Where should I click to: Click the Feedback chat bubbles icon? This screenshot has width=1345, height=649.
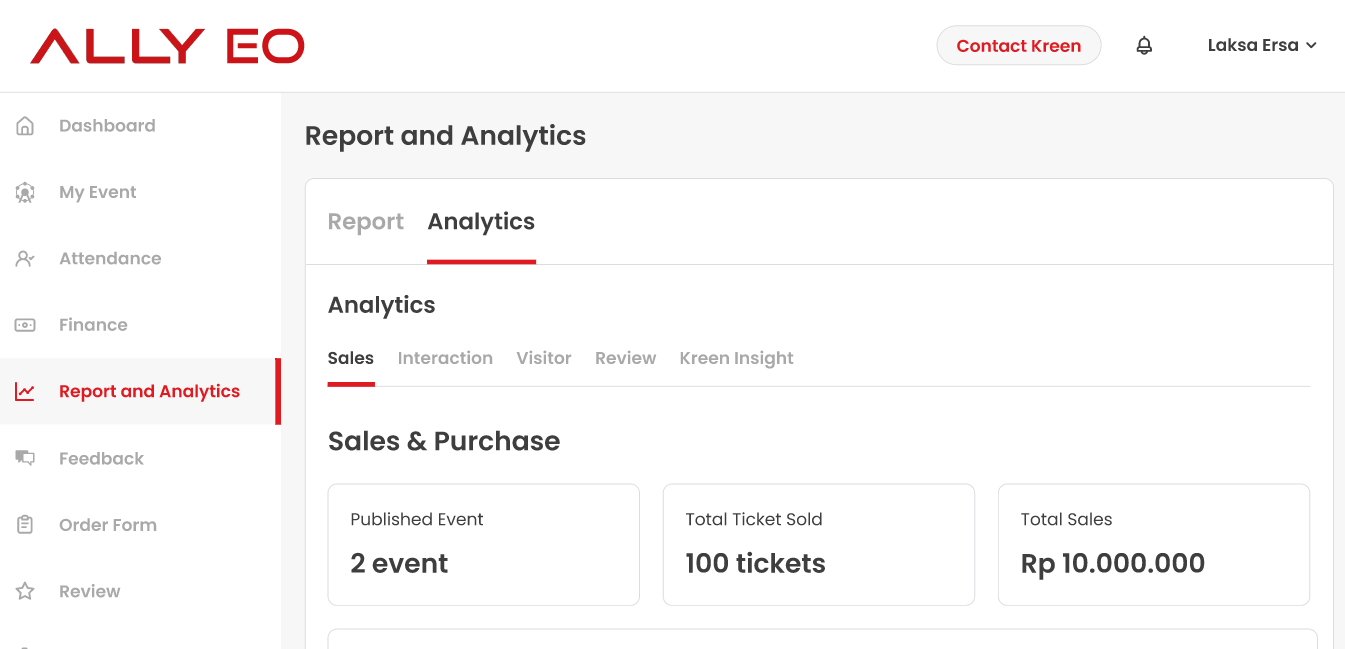point(25,458)
